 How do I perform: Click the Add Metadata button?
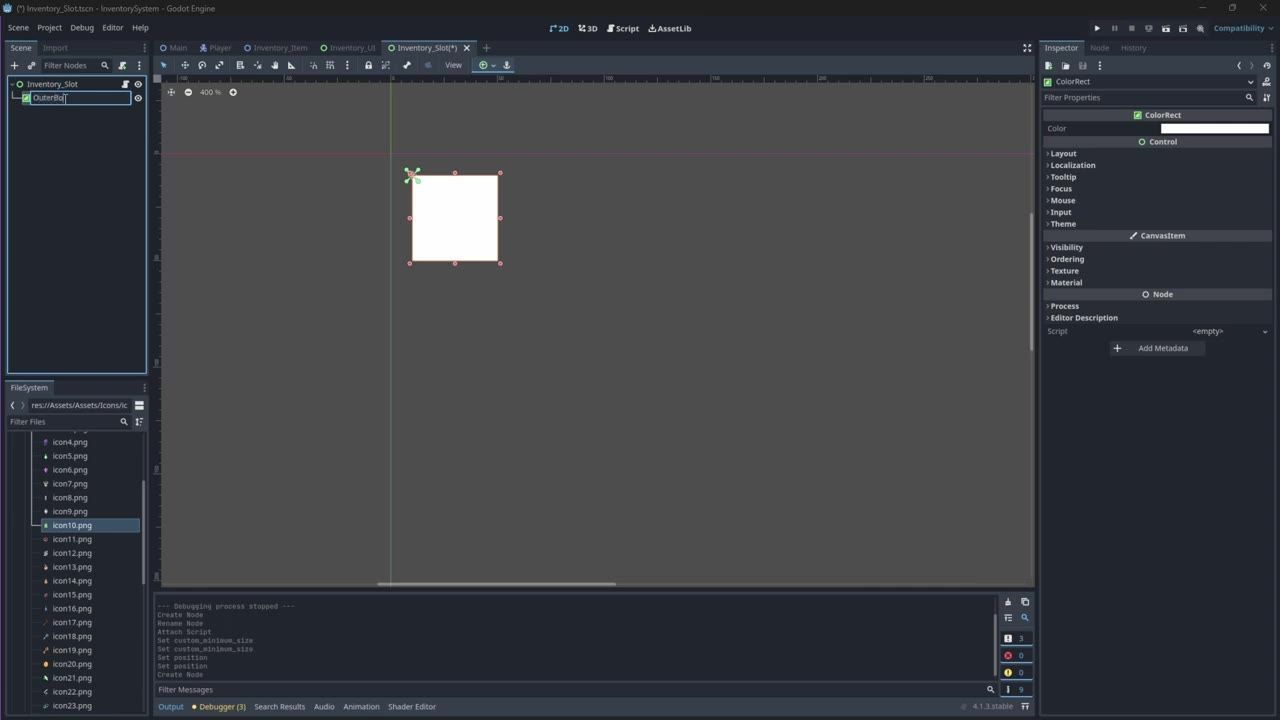[x=1157, y=348]
